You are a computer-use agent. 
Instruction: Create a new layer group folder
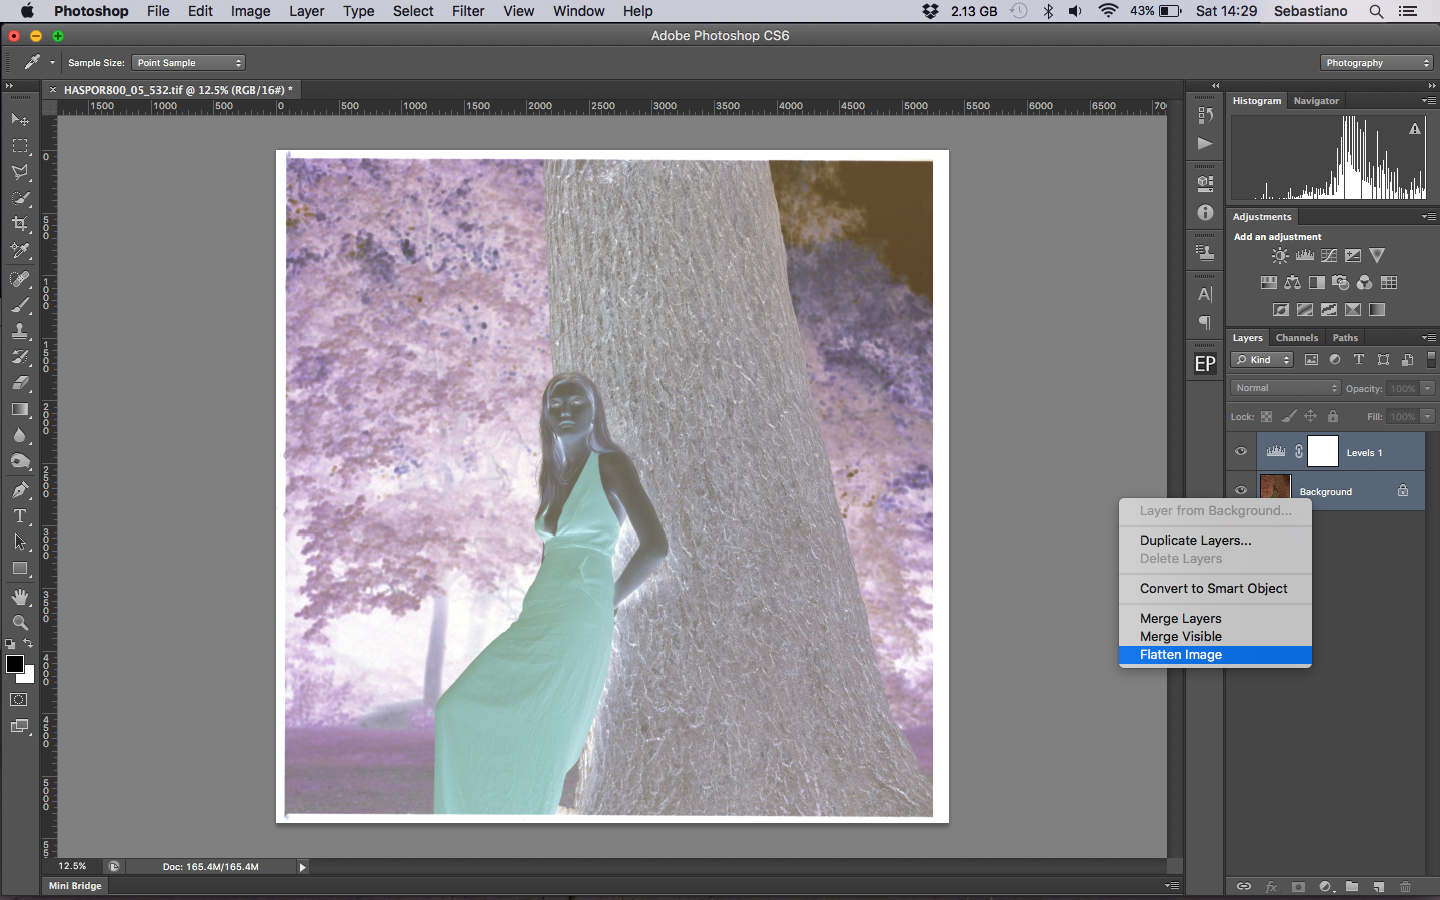tap(1352, 887)
